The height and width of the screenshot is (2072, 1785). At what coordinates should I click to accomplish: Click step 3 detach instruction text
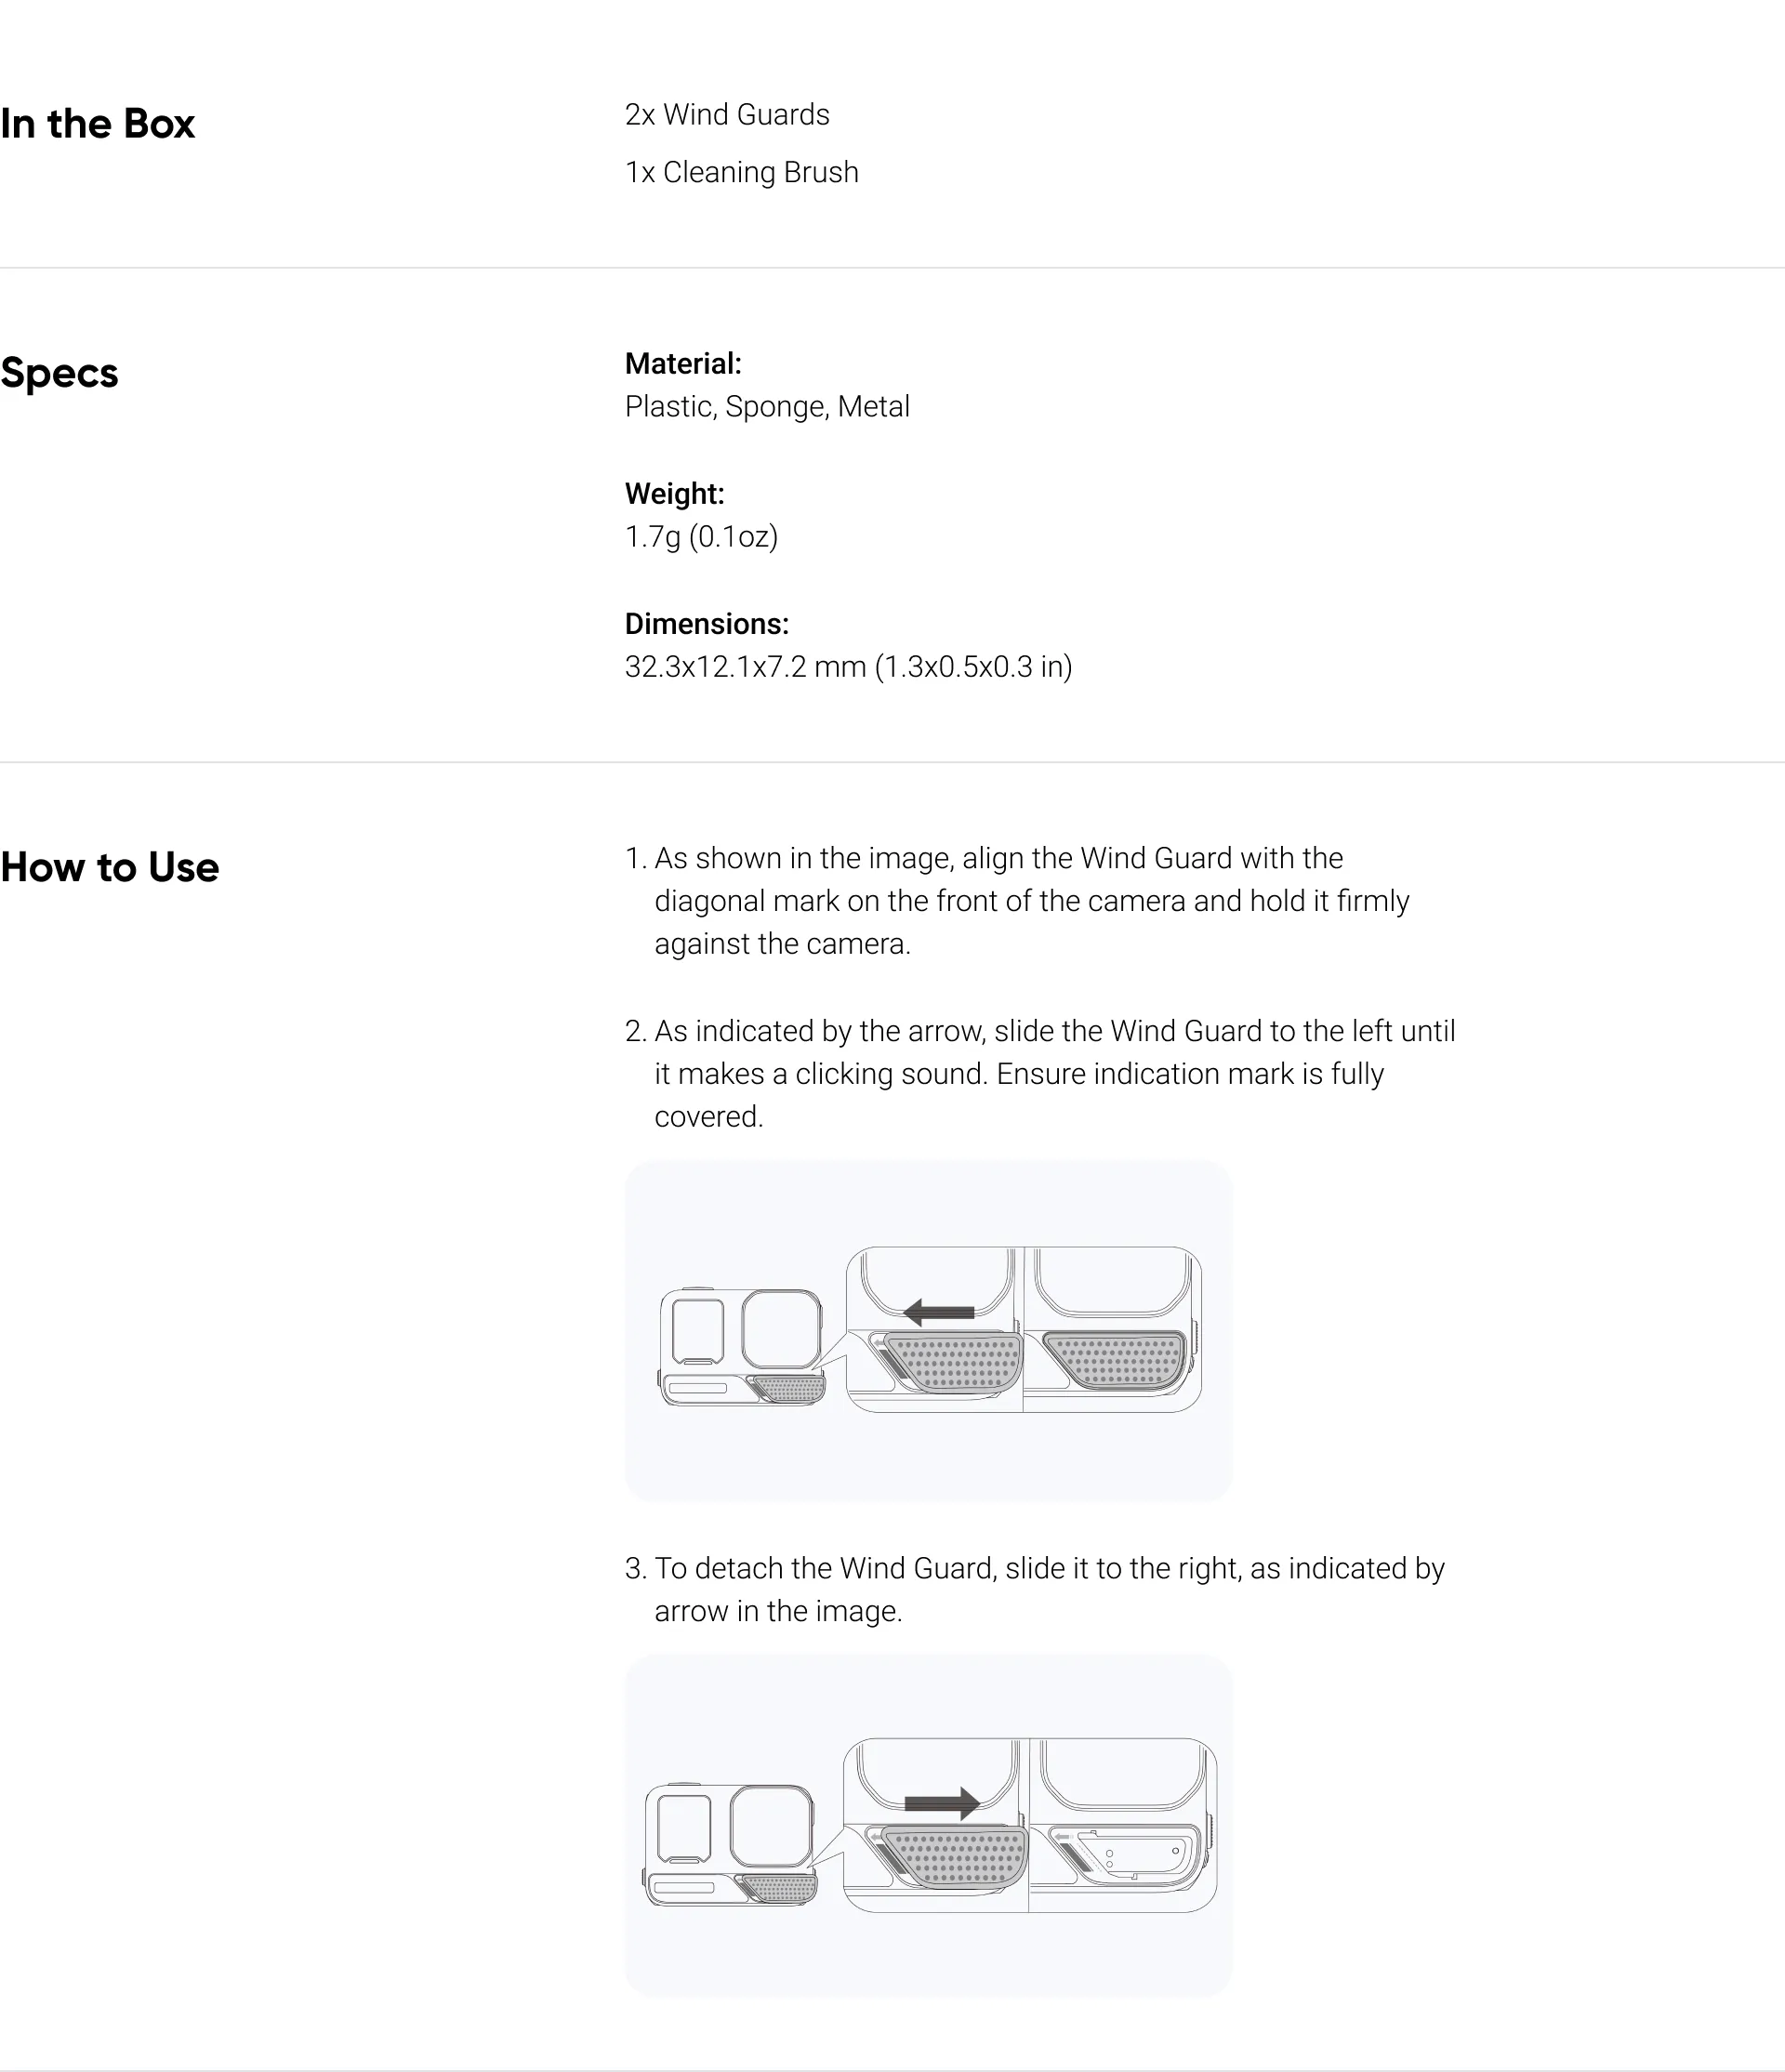1035,1589
